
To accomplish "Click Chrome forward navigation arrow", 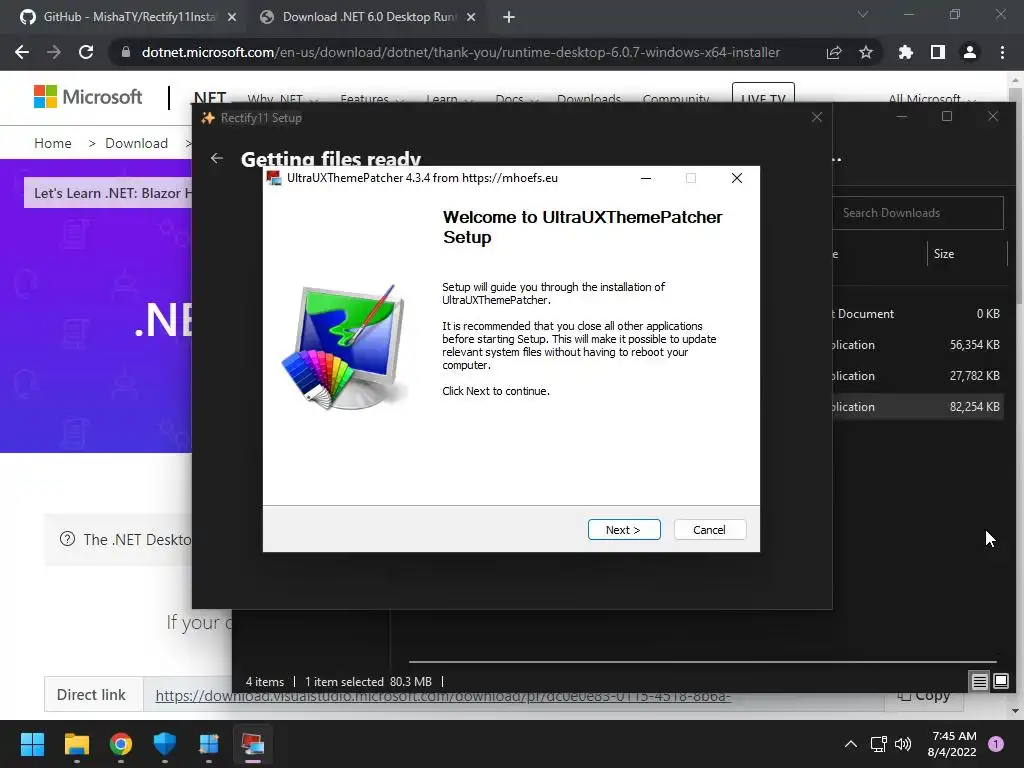I will coord(54,52).
